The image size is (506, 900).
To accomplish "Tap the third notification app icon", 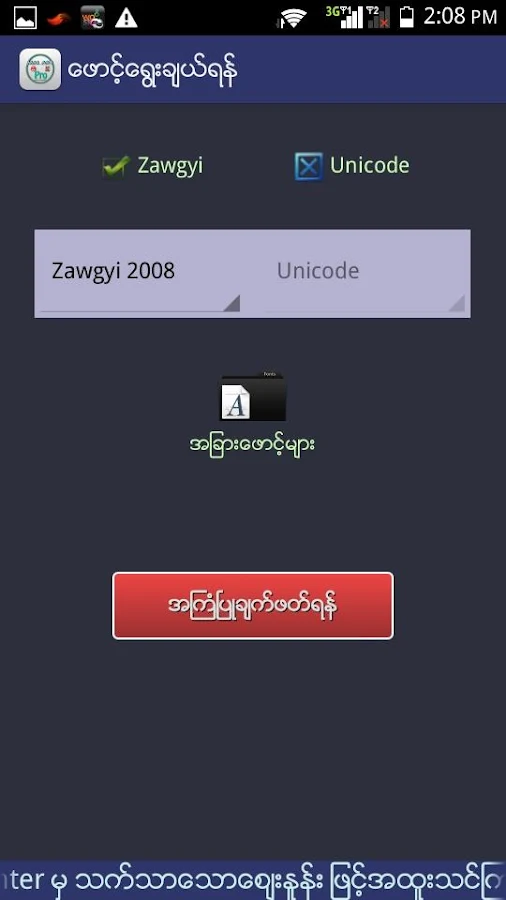I will (92, 18).
